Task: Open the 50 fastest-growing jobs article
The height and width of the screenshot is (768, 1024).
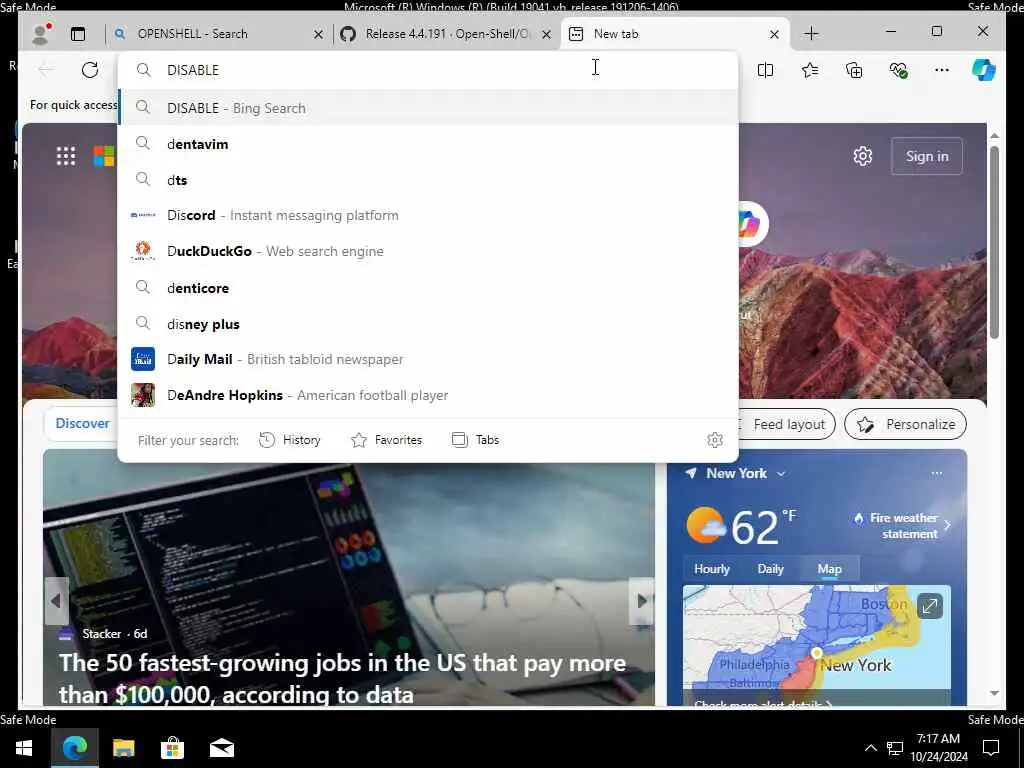Action: click(342, 679)
